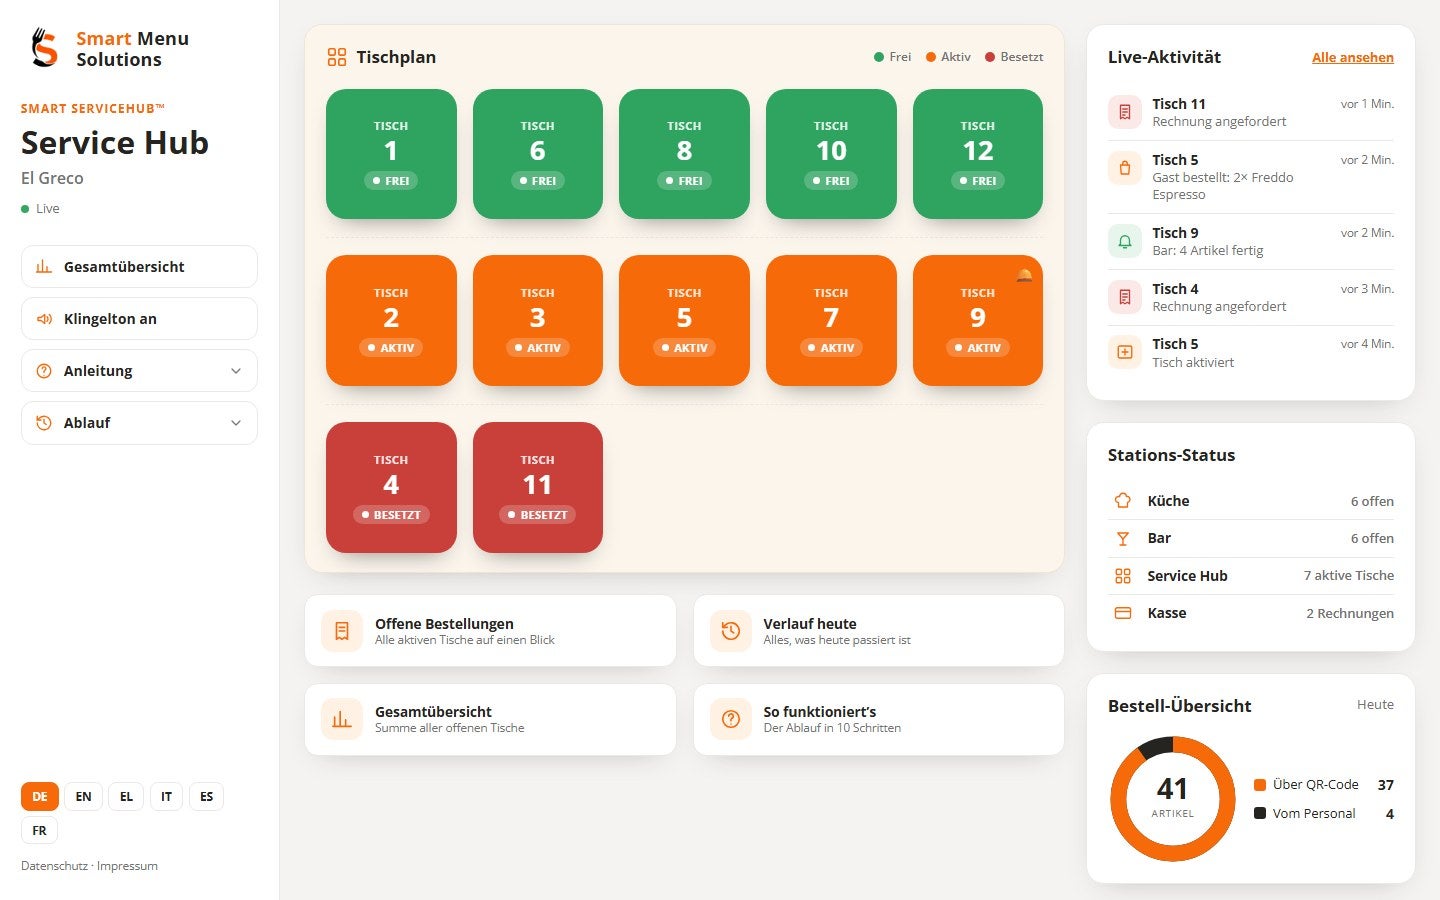Viewport: 1440px width, 900px height.
Task: Click the orange Über QR-Code legend swatch
Action: coord(1260,785)
